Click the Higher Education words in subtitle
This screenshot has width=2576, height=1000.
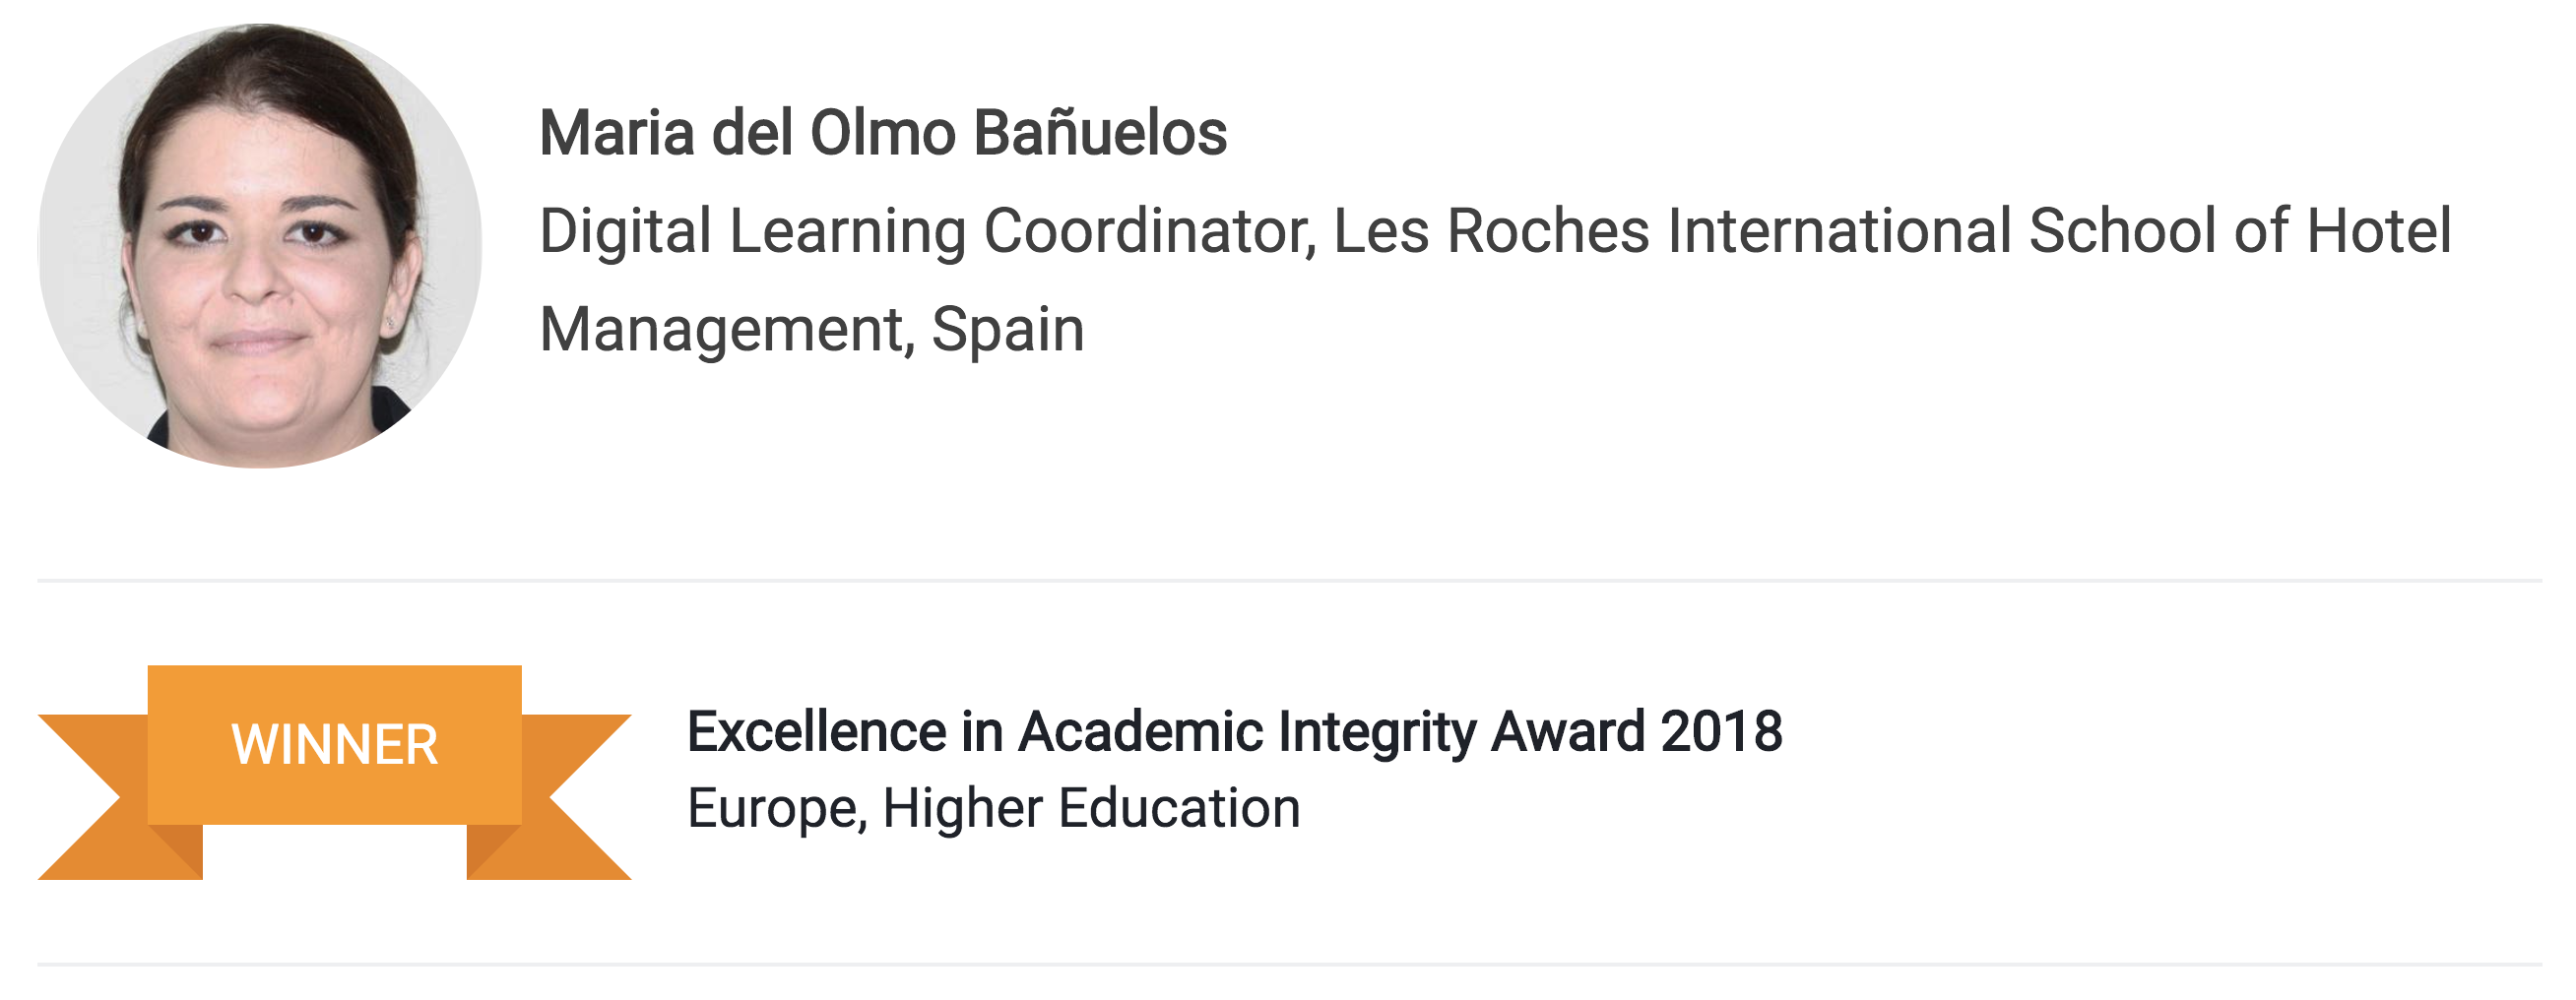click(x=1092, y=808)
